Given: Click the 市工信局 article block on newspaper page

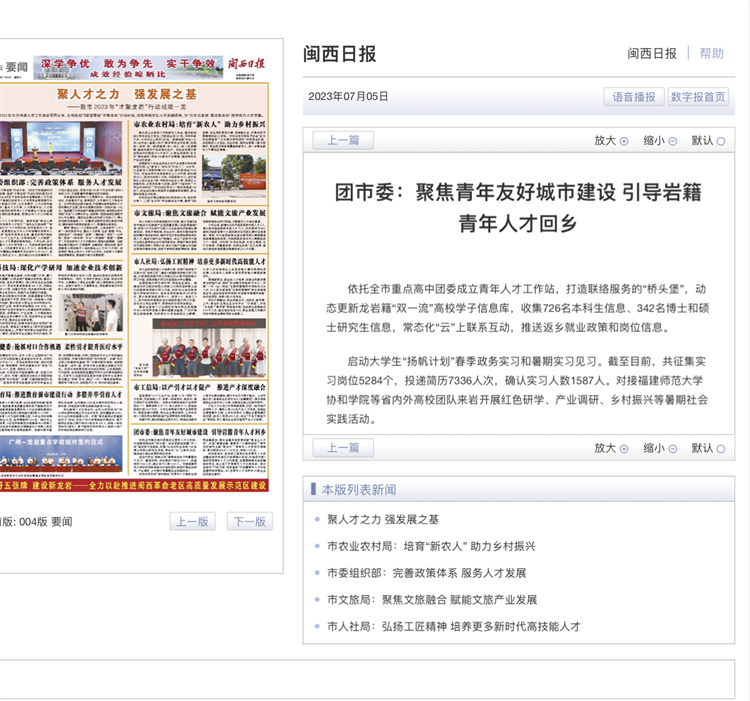Looking at the screenshot, I should (199, 403).
